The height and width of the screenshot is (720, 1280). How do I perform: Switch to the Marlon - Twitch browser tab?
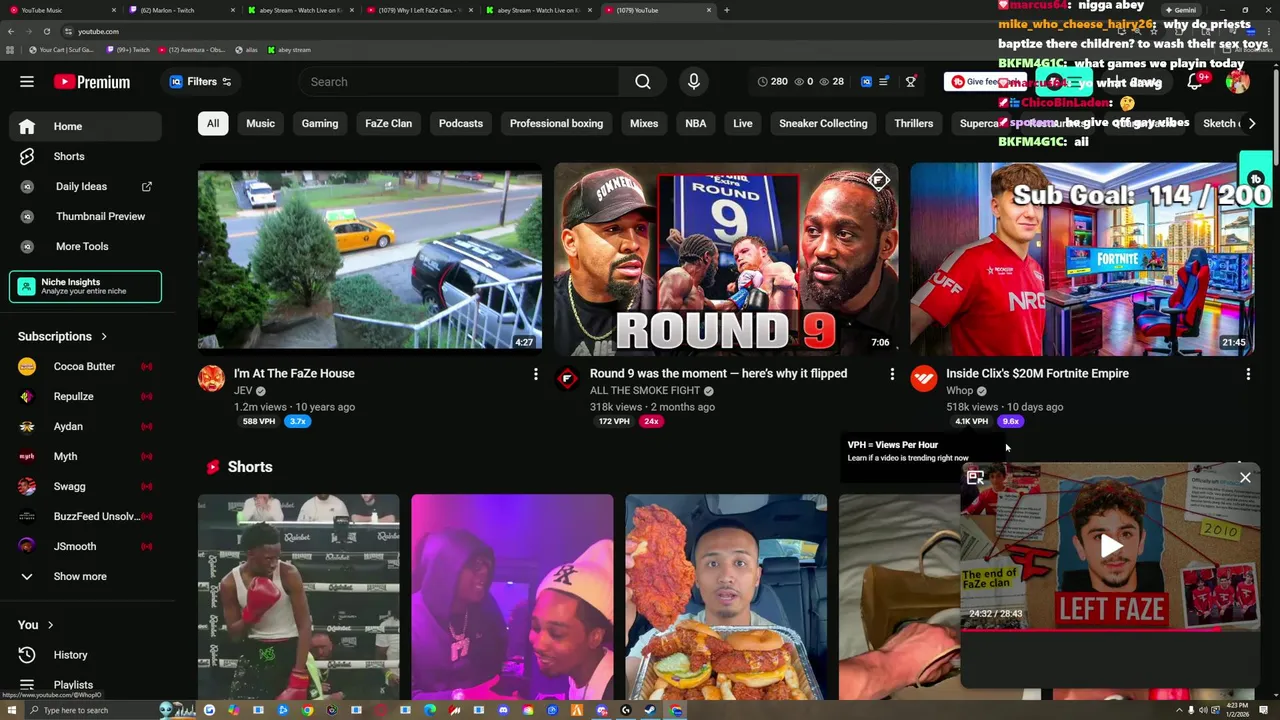(182, 10)
